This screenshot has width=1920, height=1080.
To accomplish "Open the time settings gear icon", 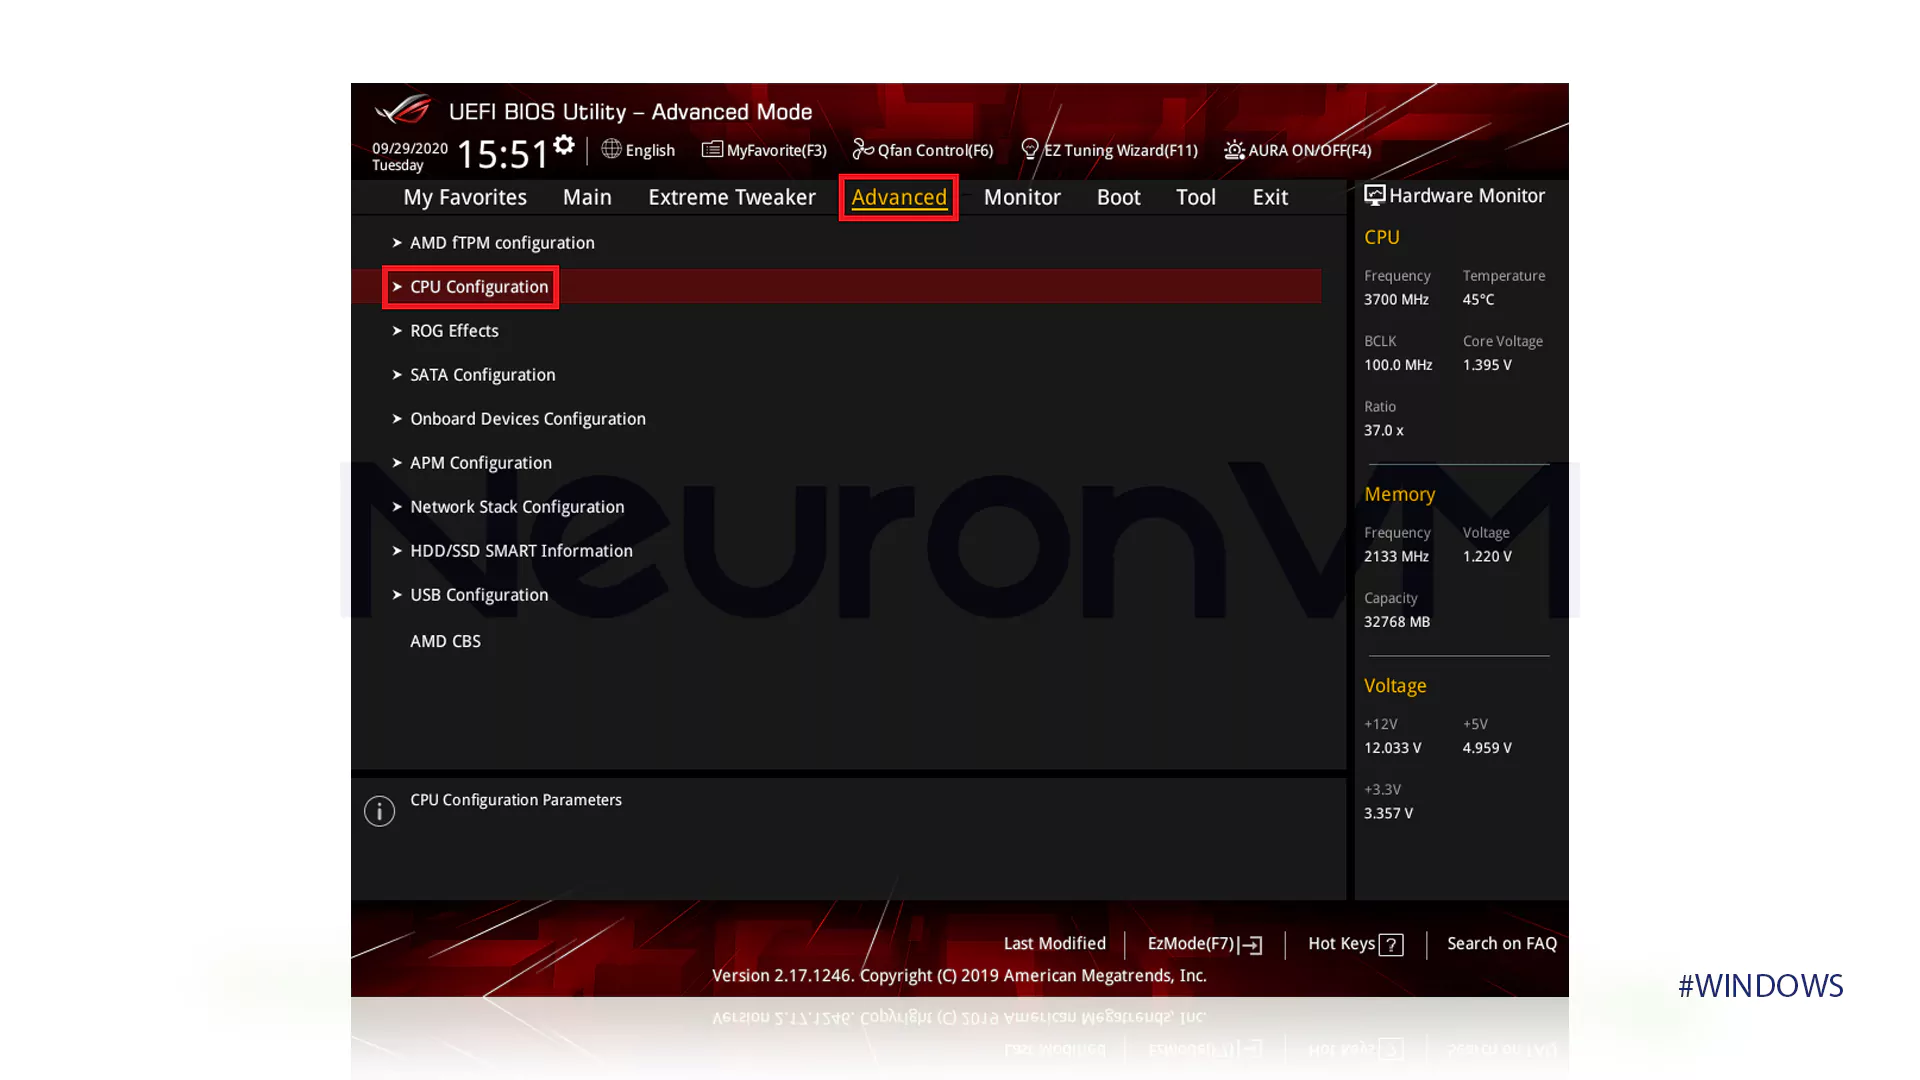I will (564, 146).
